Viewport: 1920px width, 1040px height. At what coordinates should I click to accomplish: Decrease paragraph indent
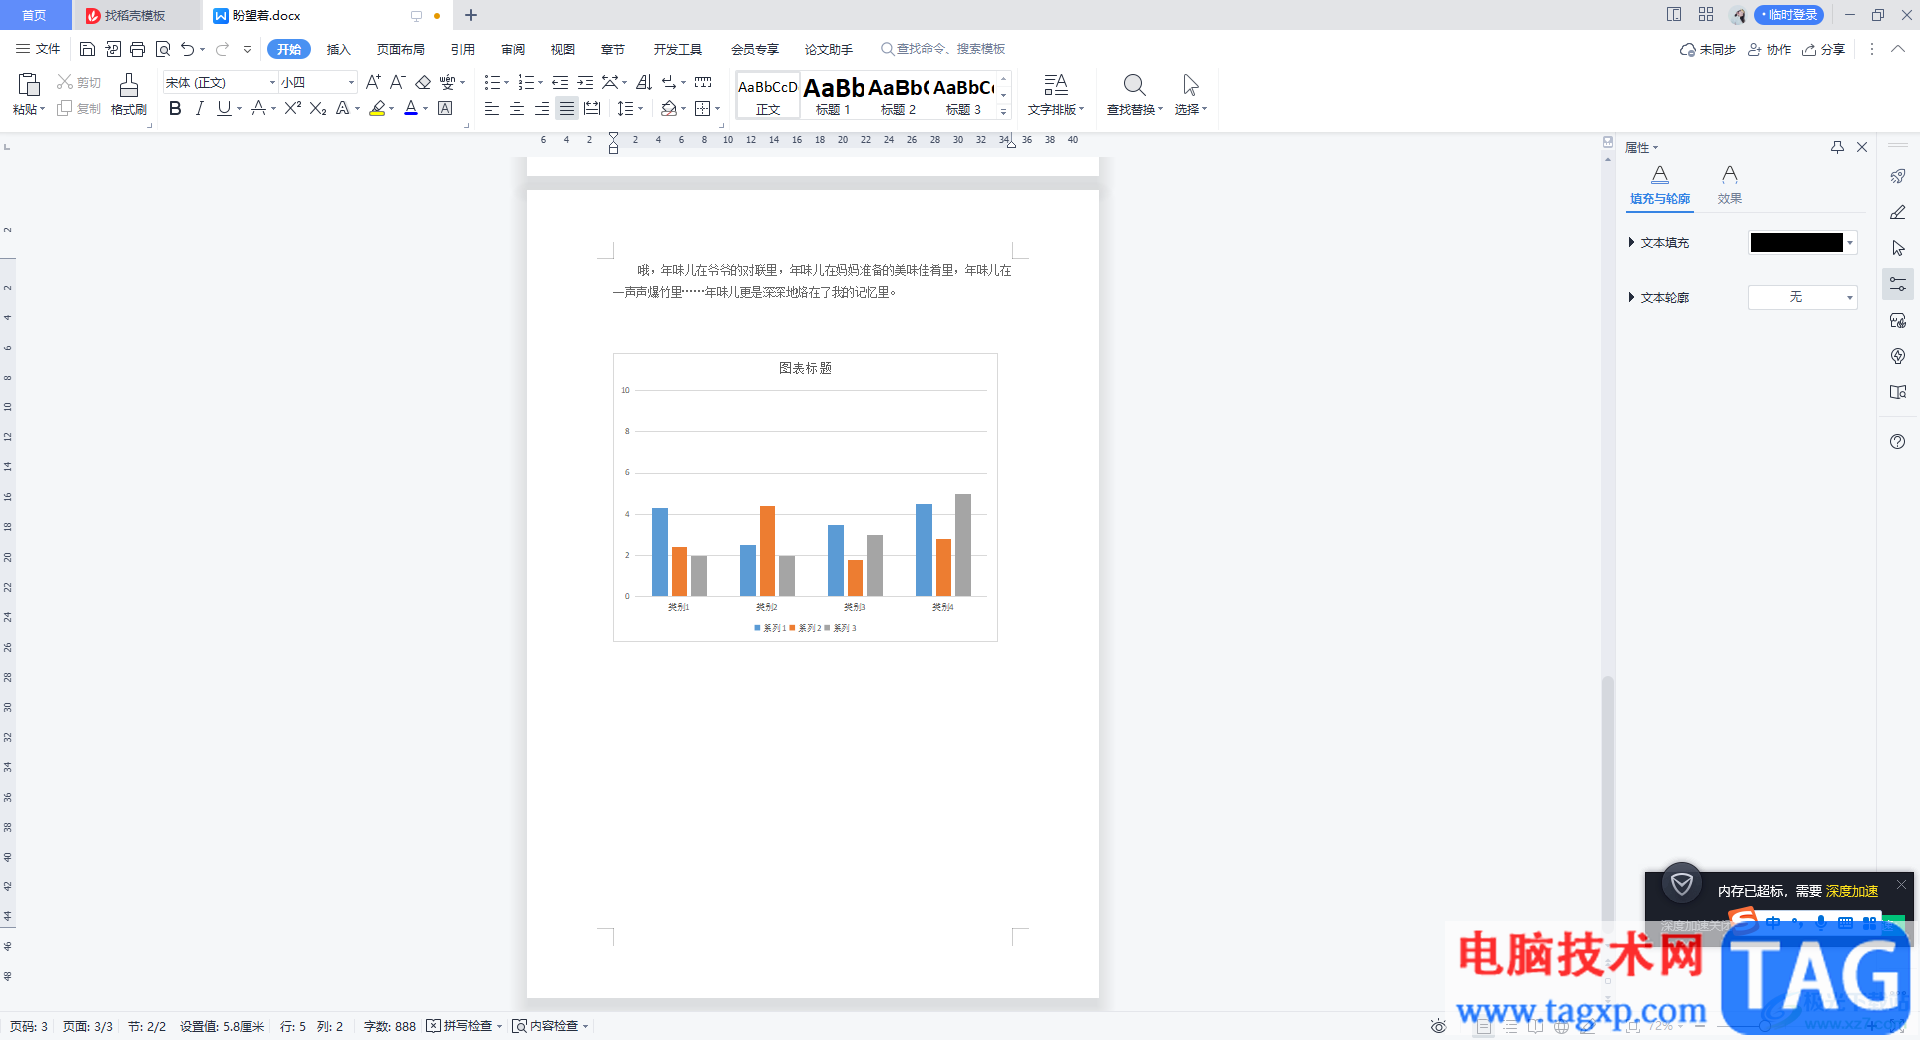(560, 82)
